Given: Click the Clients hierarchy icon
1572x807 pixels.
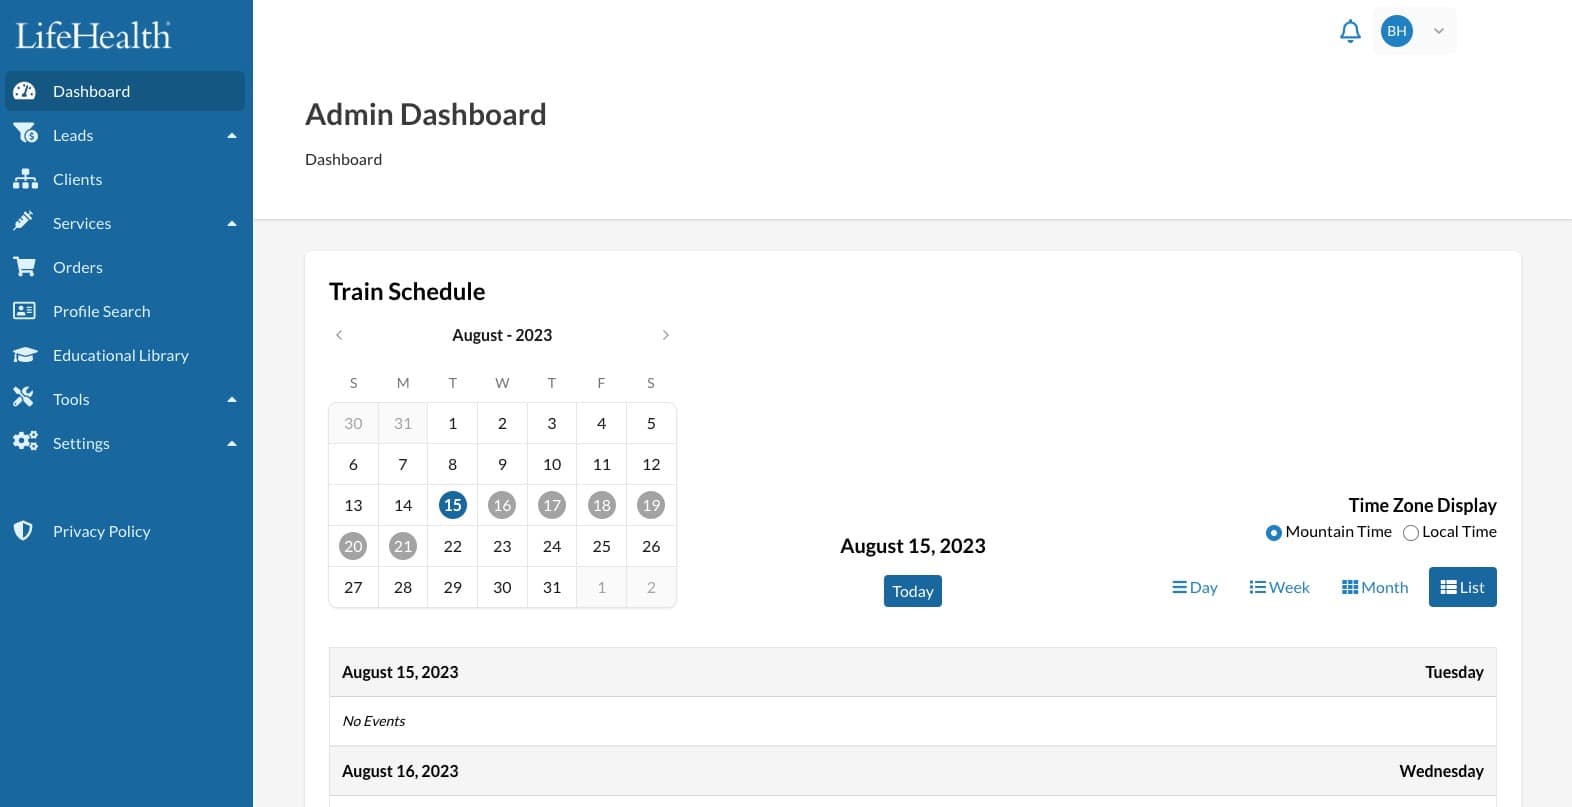Looking at the screenshot, I should (x=25, y=179).
